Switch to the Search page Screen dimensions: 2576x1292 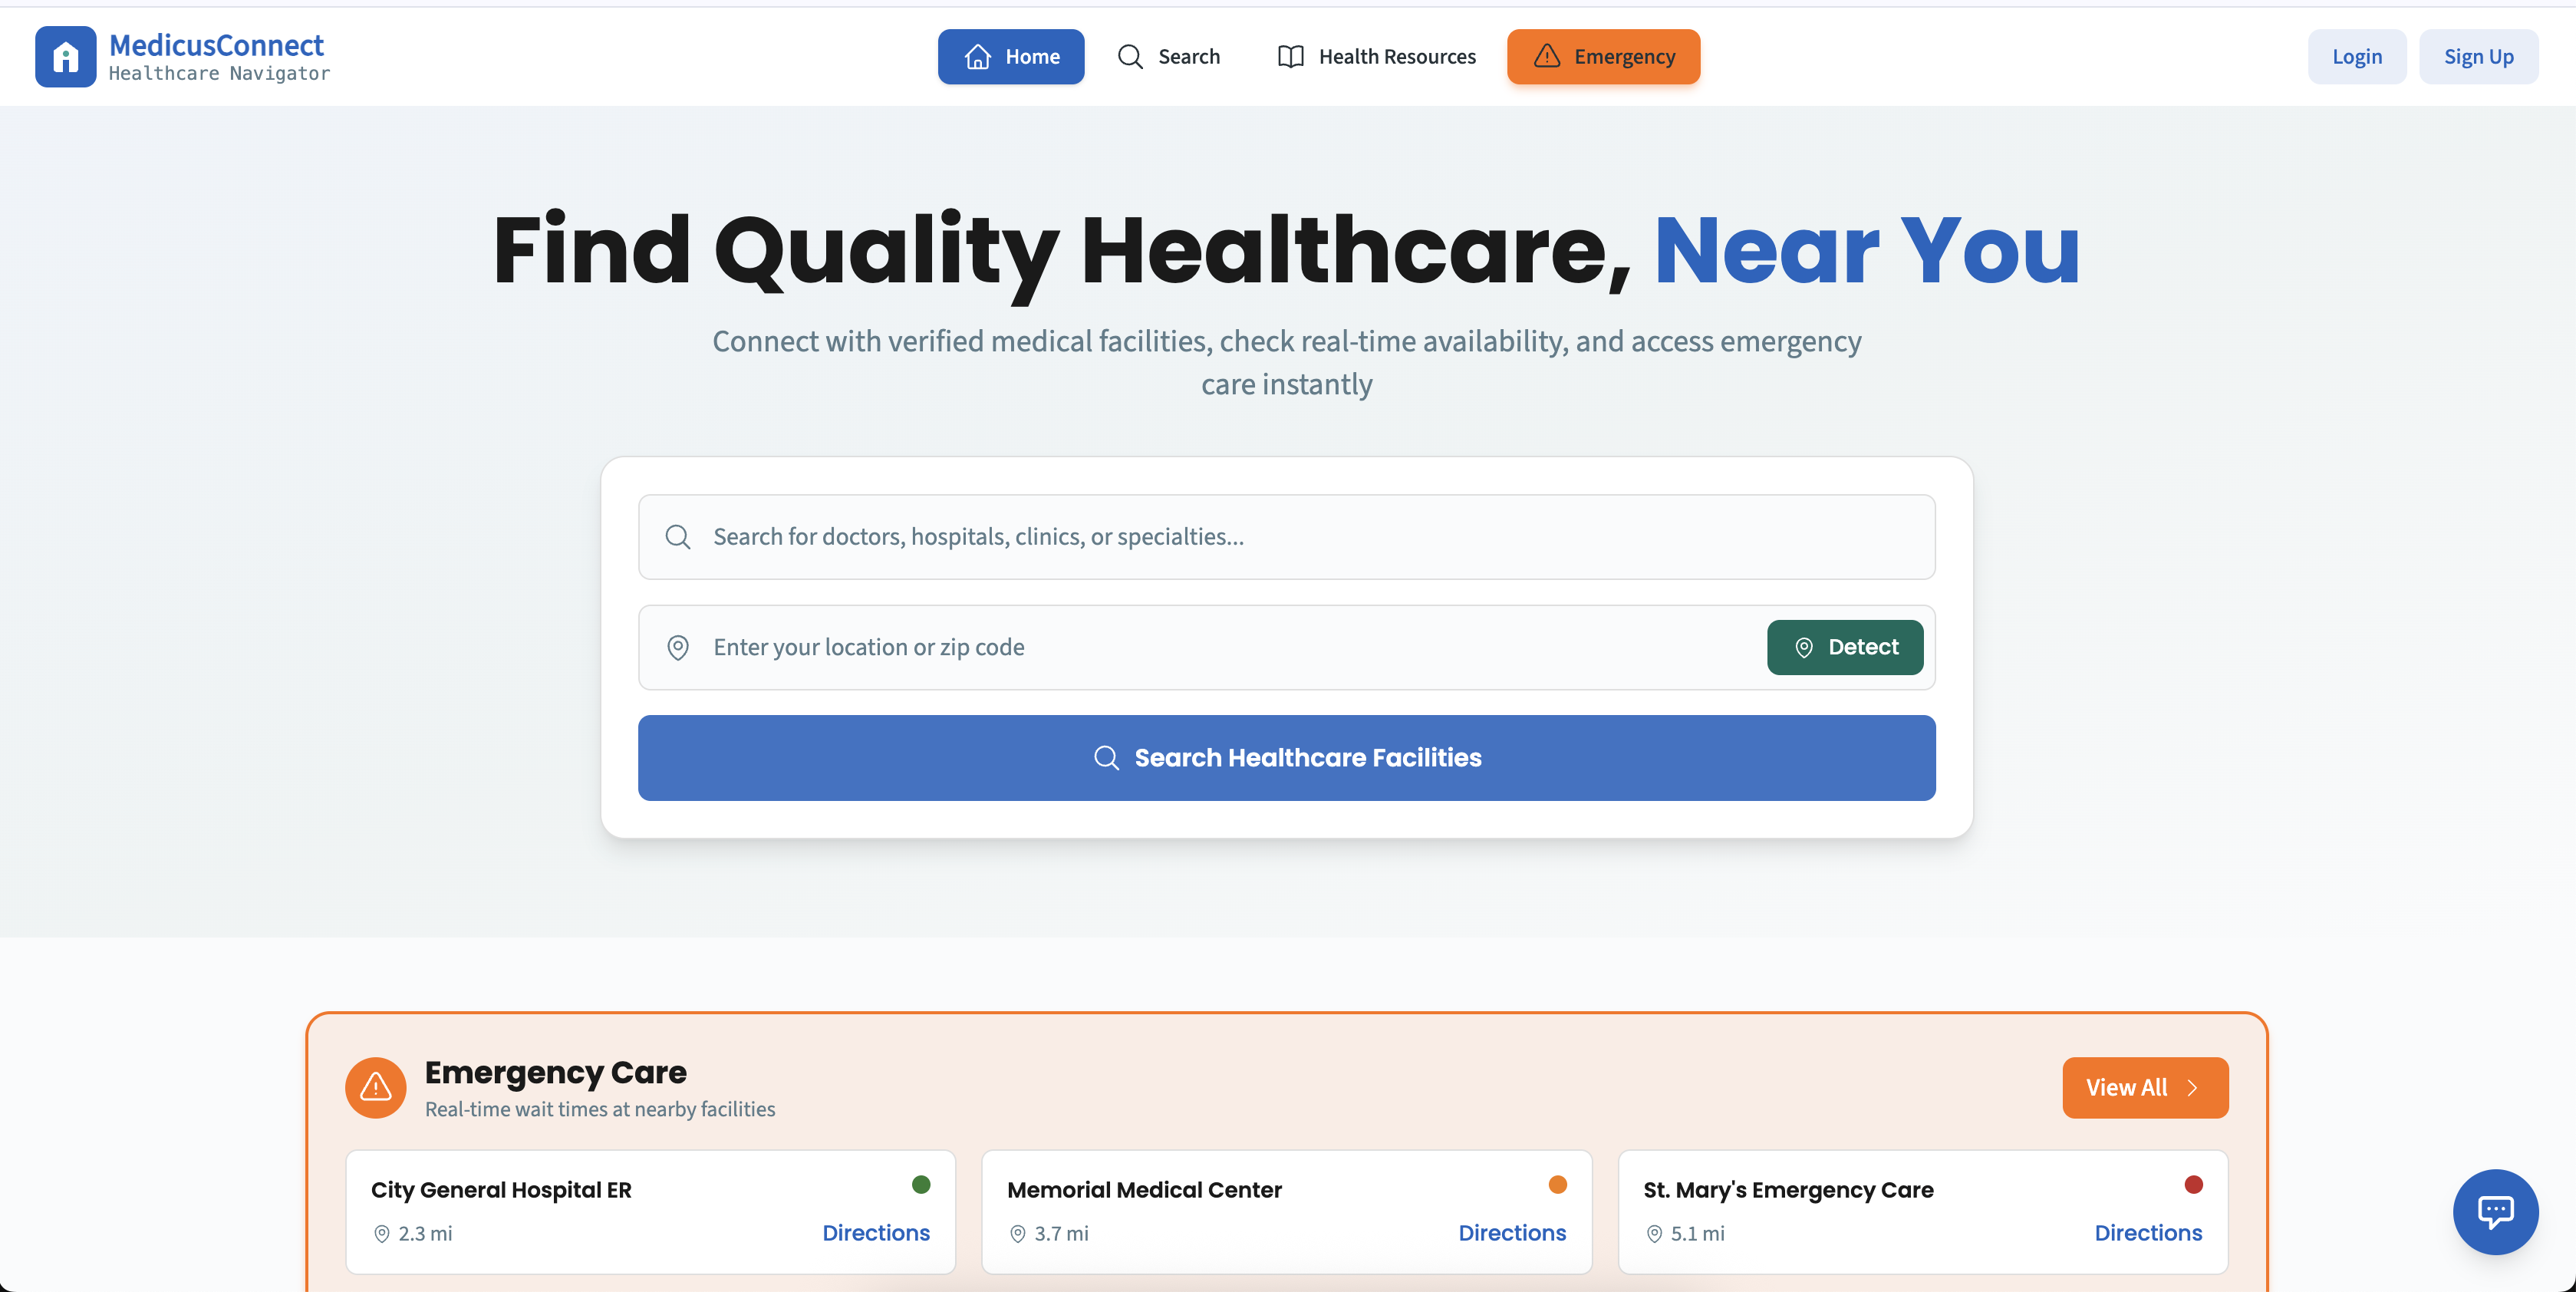click(1188, 57)
